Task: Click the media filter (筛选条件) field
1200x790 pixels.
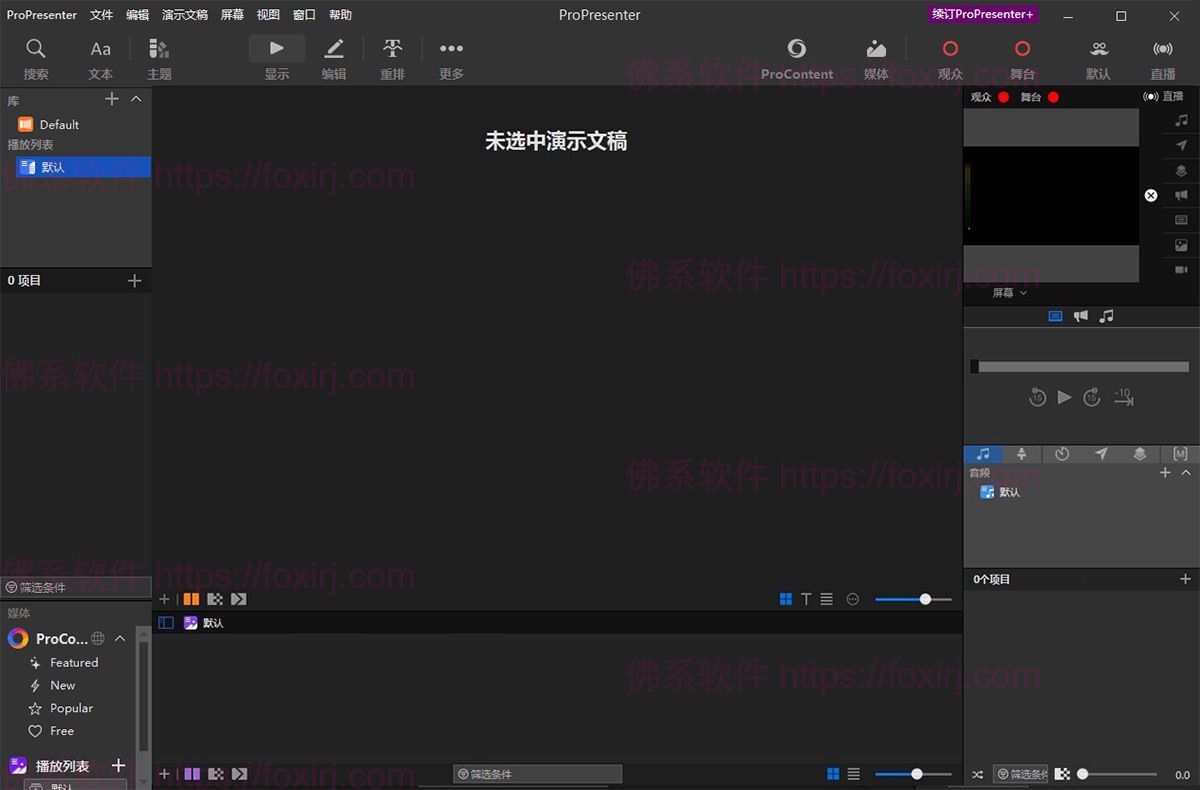Action: click(x=537, y=774)
